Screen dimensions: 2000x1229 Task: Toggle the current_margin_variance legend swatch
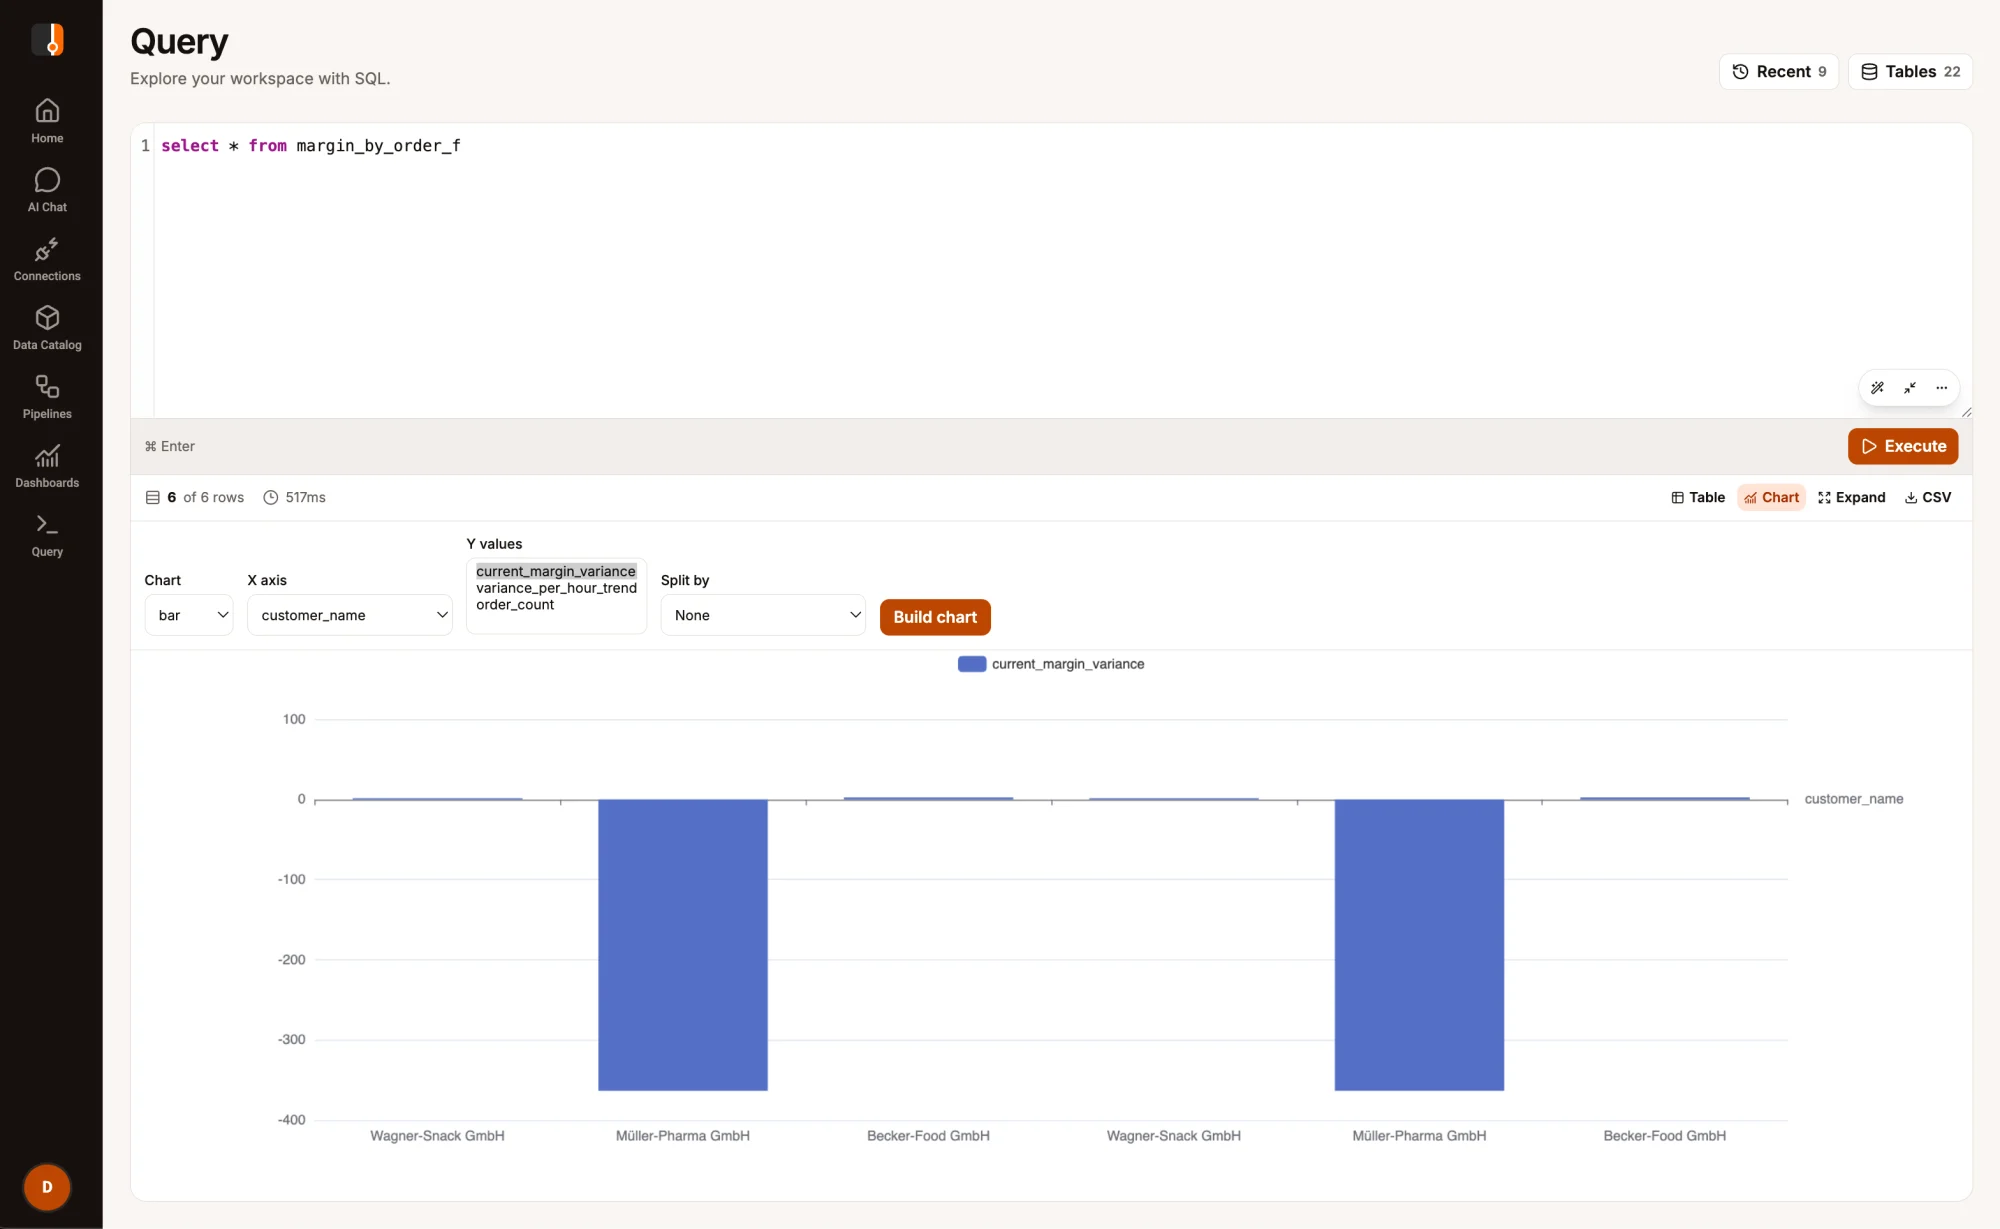point(972,664)
